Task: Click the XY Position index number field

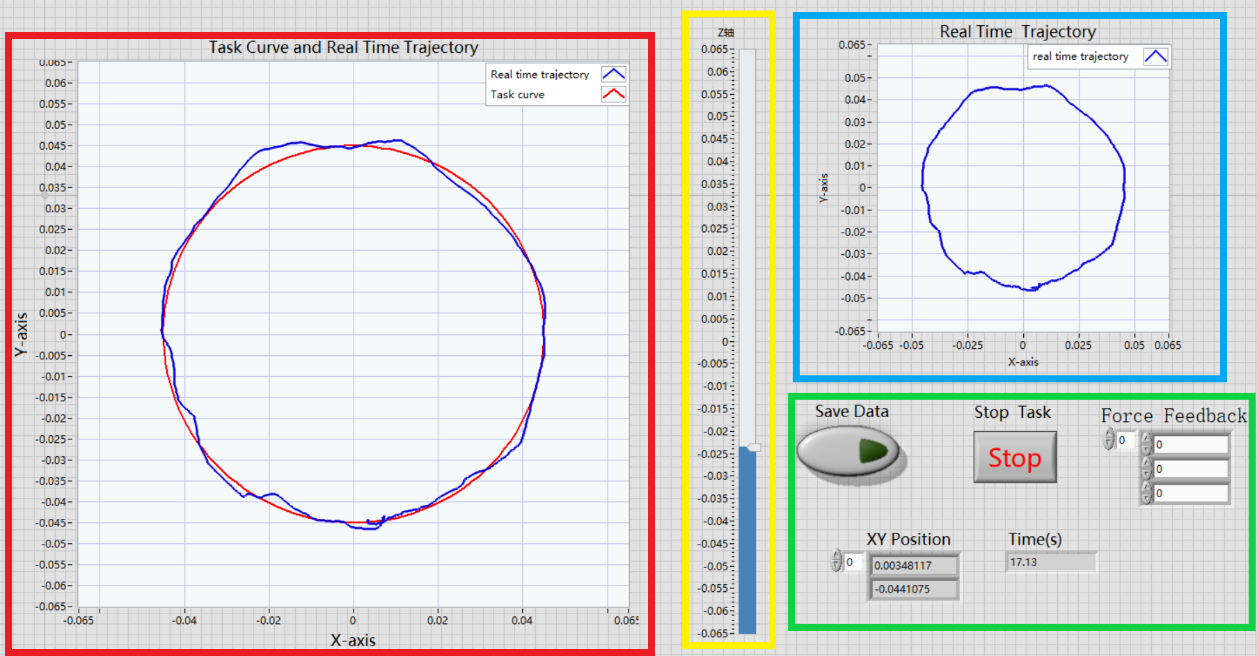Action: (853, 563)
